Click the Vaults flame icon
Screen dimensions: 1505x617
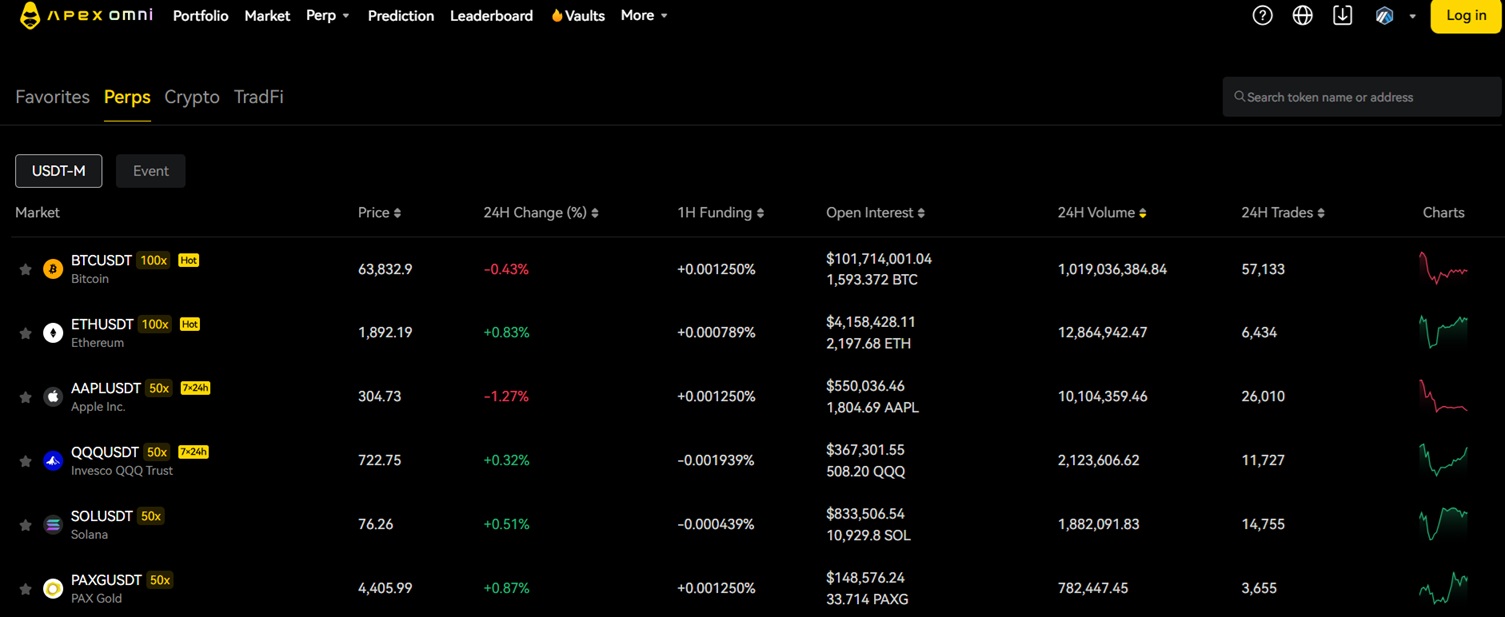[x=557, y=16]
